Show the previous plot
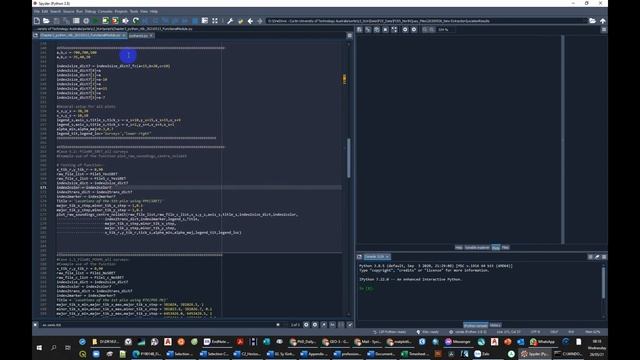Image resolution: width=640 pixels, height=360 pixels. coord(405,29)
